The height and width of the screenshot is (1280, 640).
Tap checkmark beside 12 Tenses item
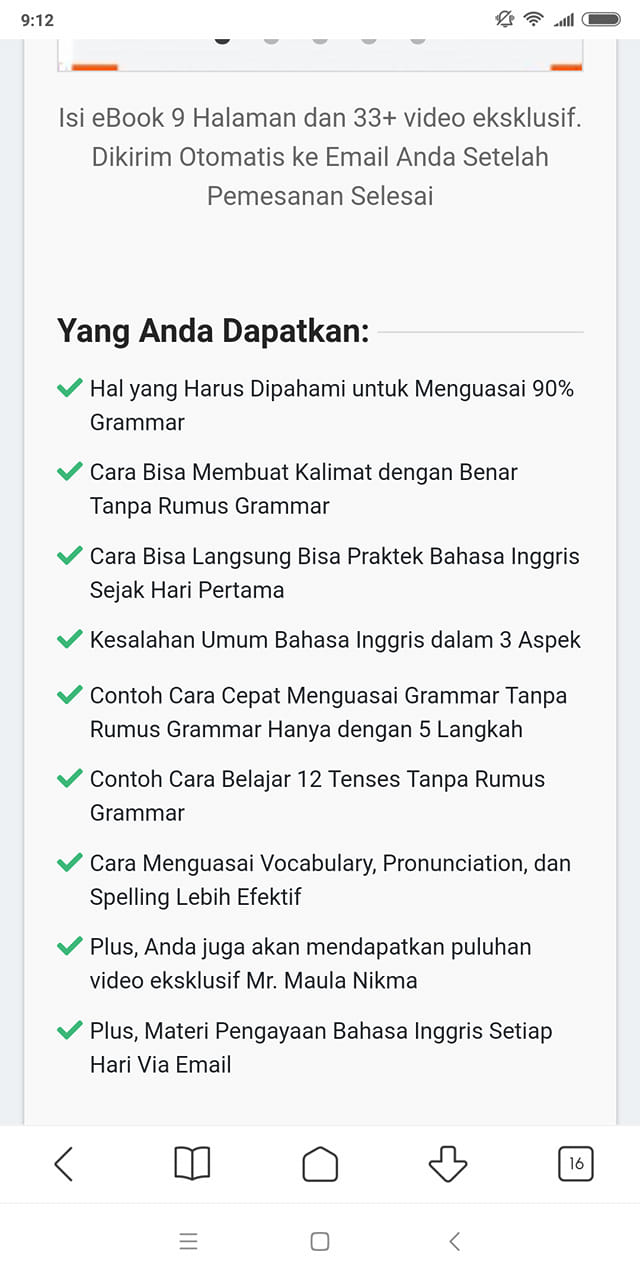coord(69,778)
